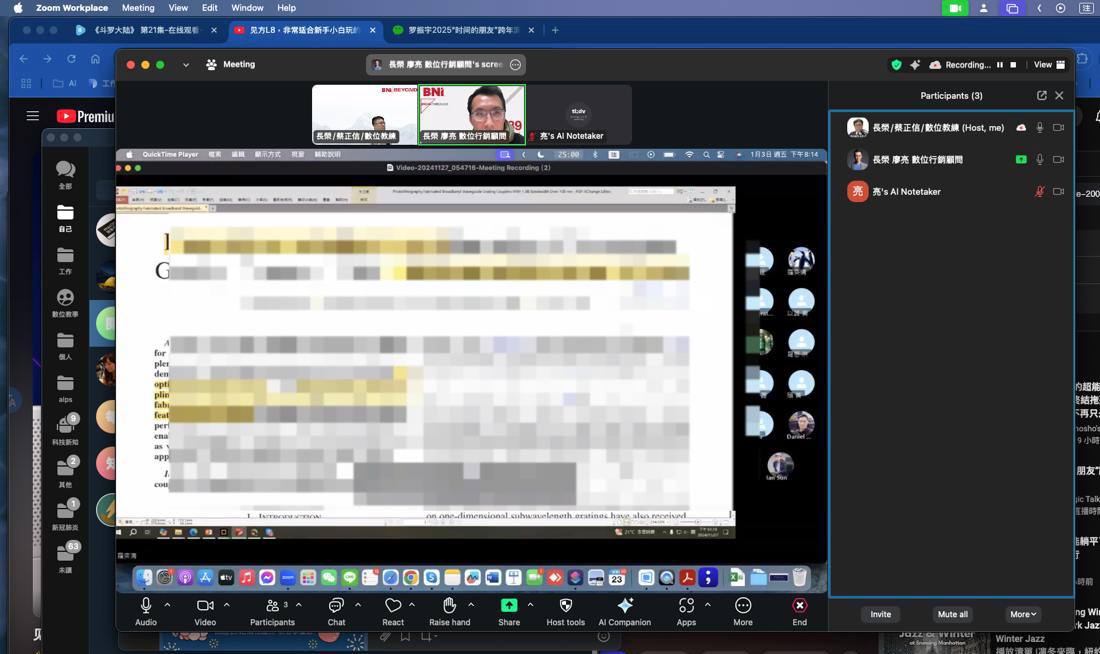Pop out the Participants panel
The height and width of the screenshot is (654, 1100).
point(1041,95)
